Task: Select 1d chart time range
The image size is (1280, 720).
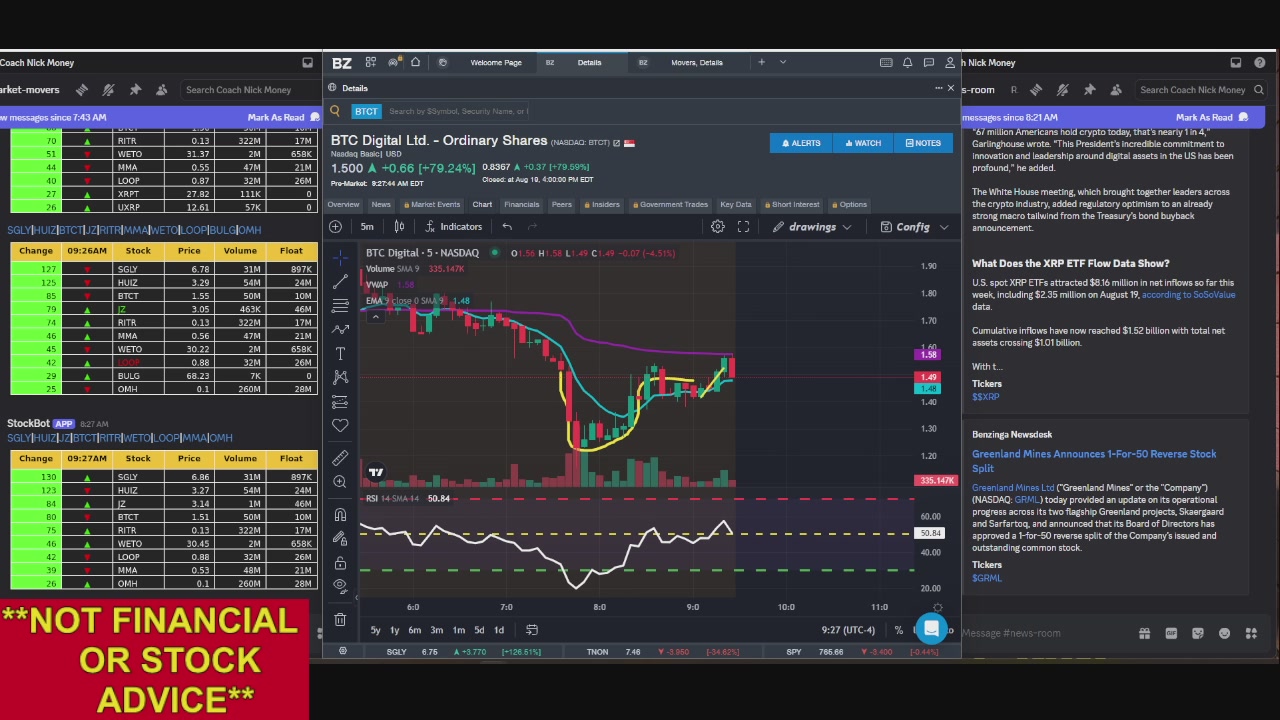Action: [498, 630]
